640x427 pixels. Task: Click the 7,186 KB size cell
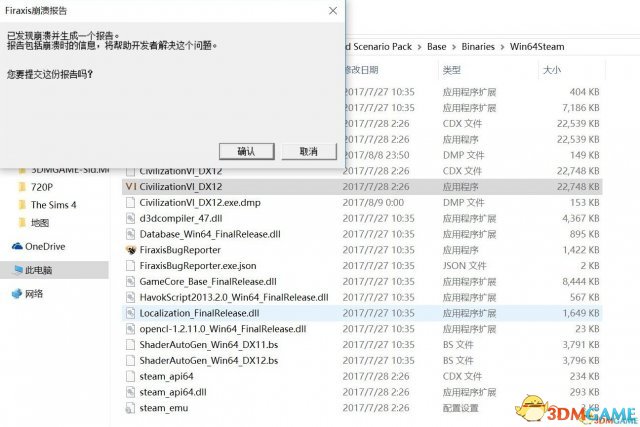pyautogui.click(x=581, y=108)
